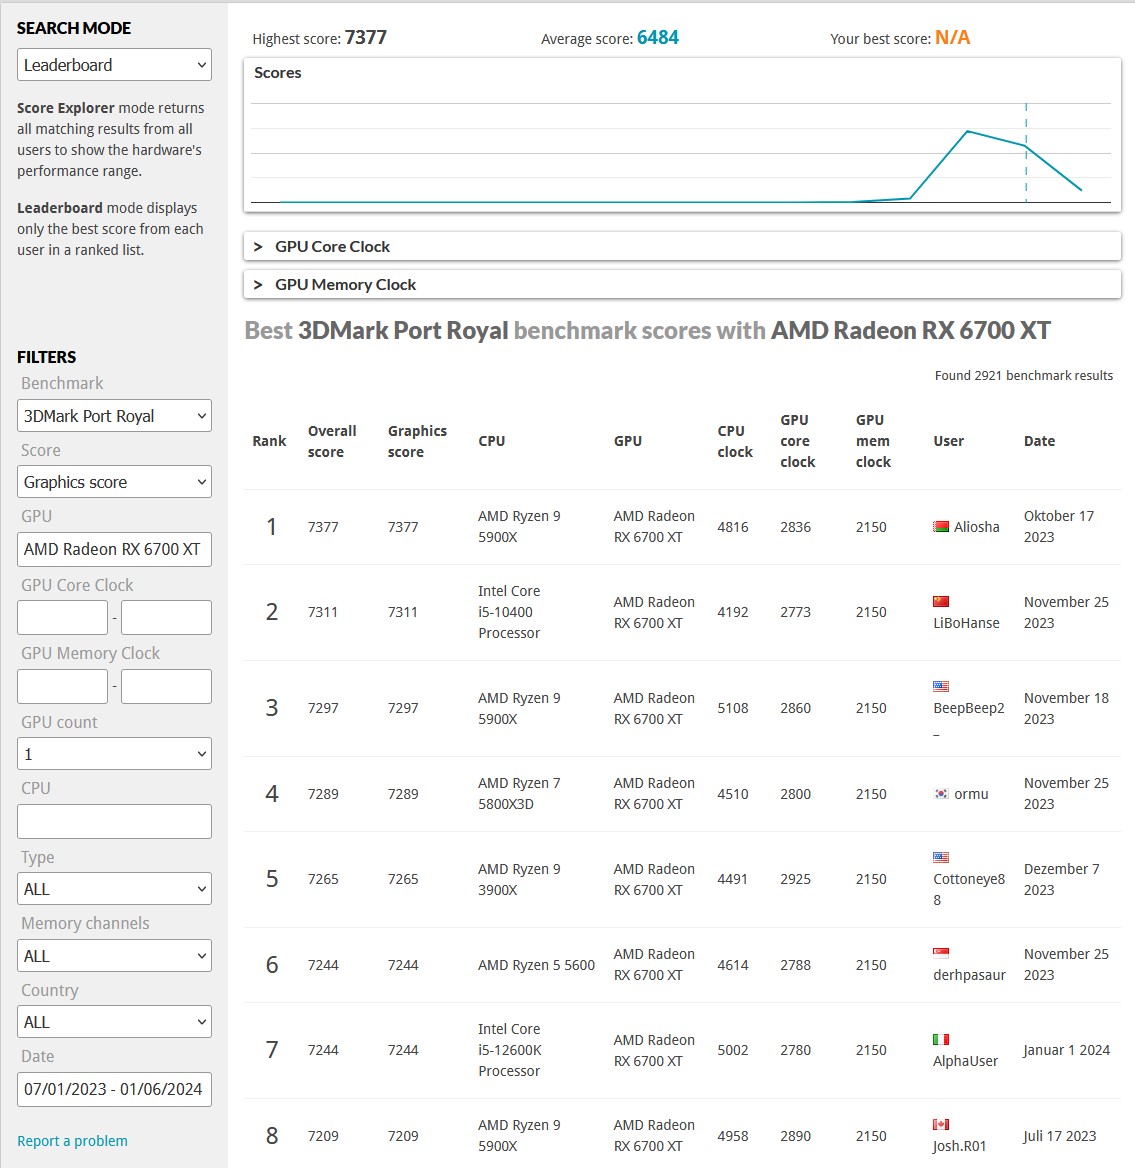The width and height of the screenshot is (1135, 1168).
Task: Click the GPU Memory Clock maximum field
Action: [166, 686]
